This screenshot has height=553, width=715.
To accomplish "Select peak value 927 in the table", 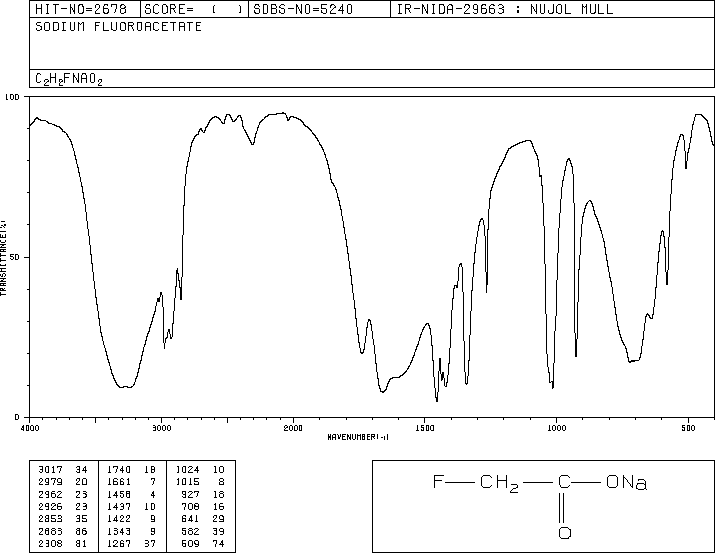I will [x=190, y=494].
